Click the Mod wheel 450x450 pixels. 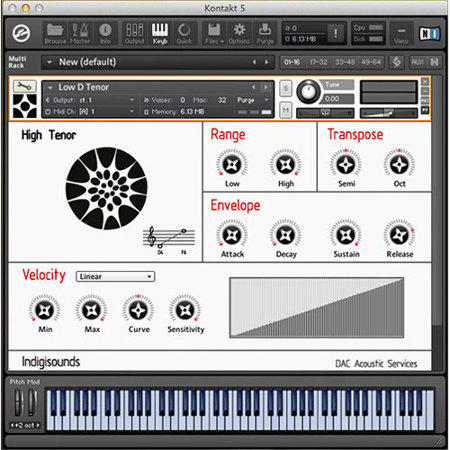pyautogui.click(x=32, y=402)
